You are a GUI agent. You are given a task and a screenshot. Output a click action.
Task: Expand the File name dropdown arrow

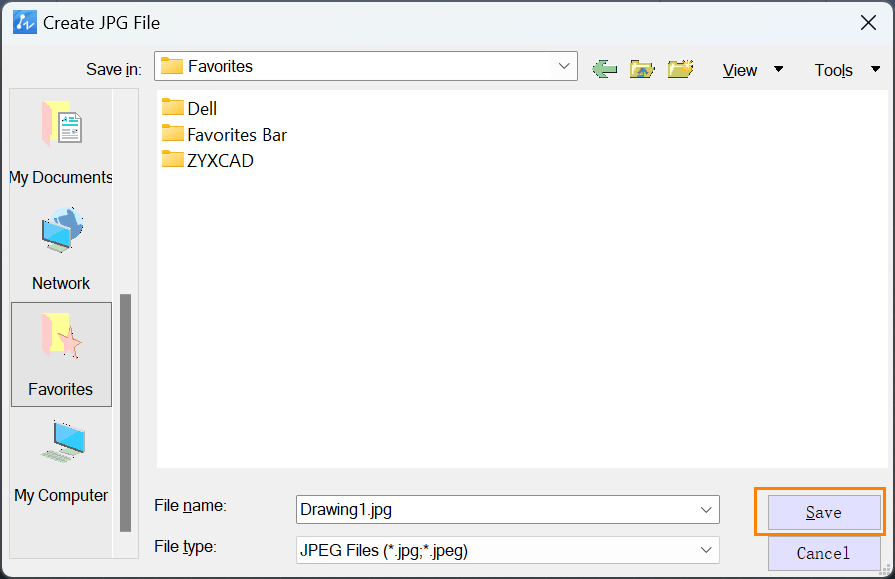tap(706, 509)
